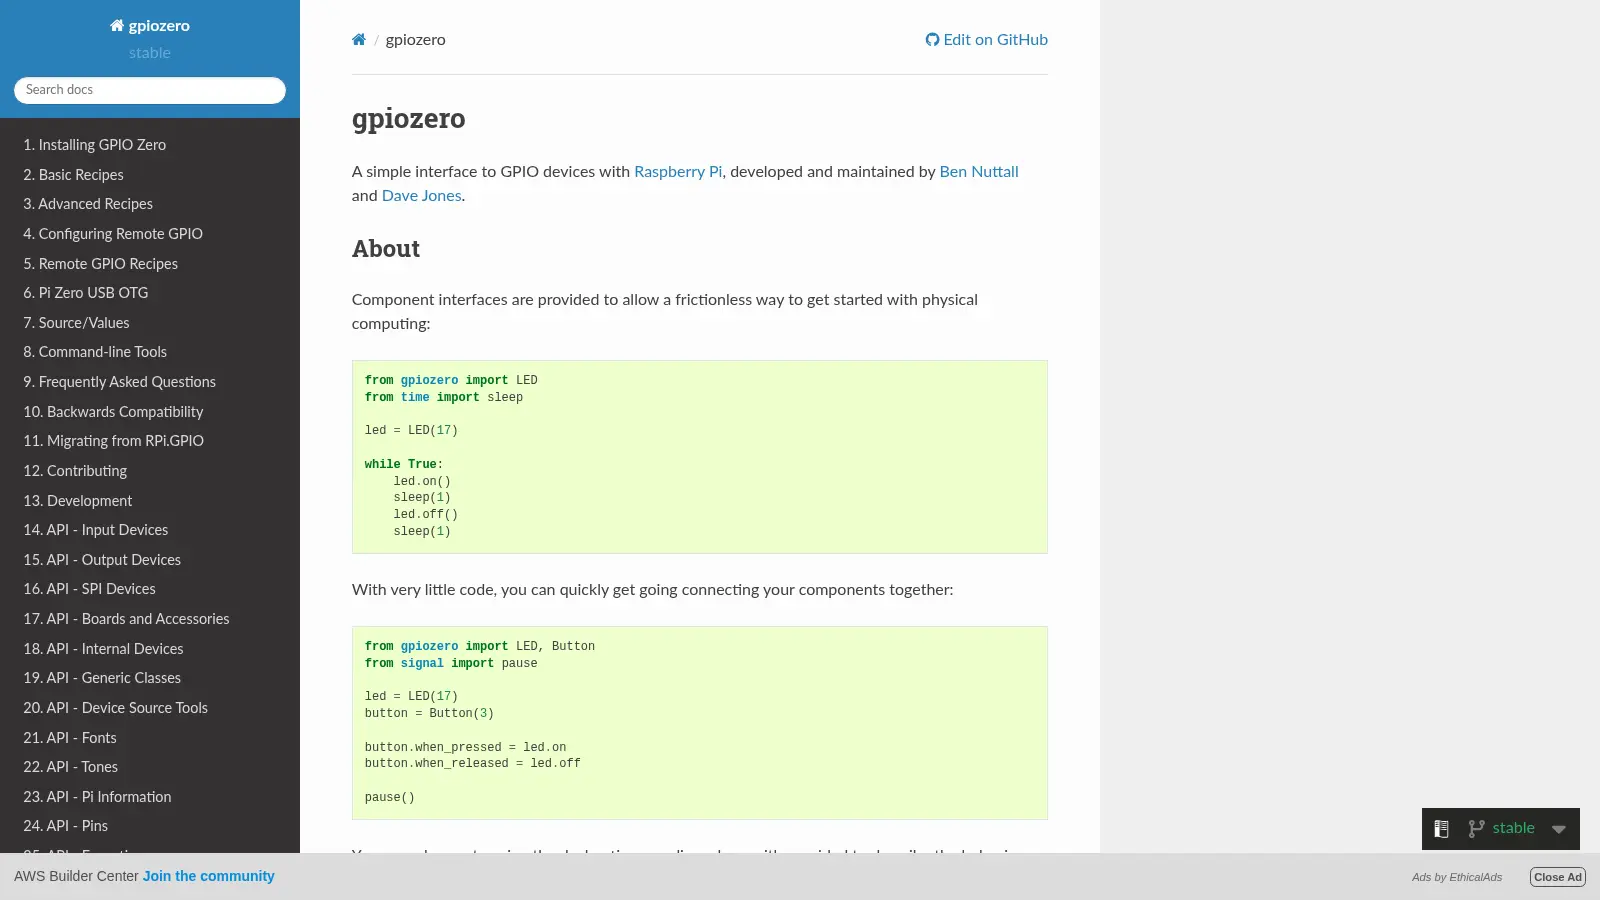Select 13. Development in sidebar

coord(150,501)
